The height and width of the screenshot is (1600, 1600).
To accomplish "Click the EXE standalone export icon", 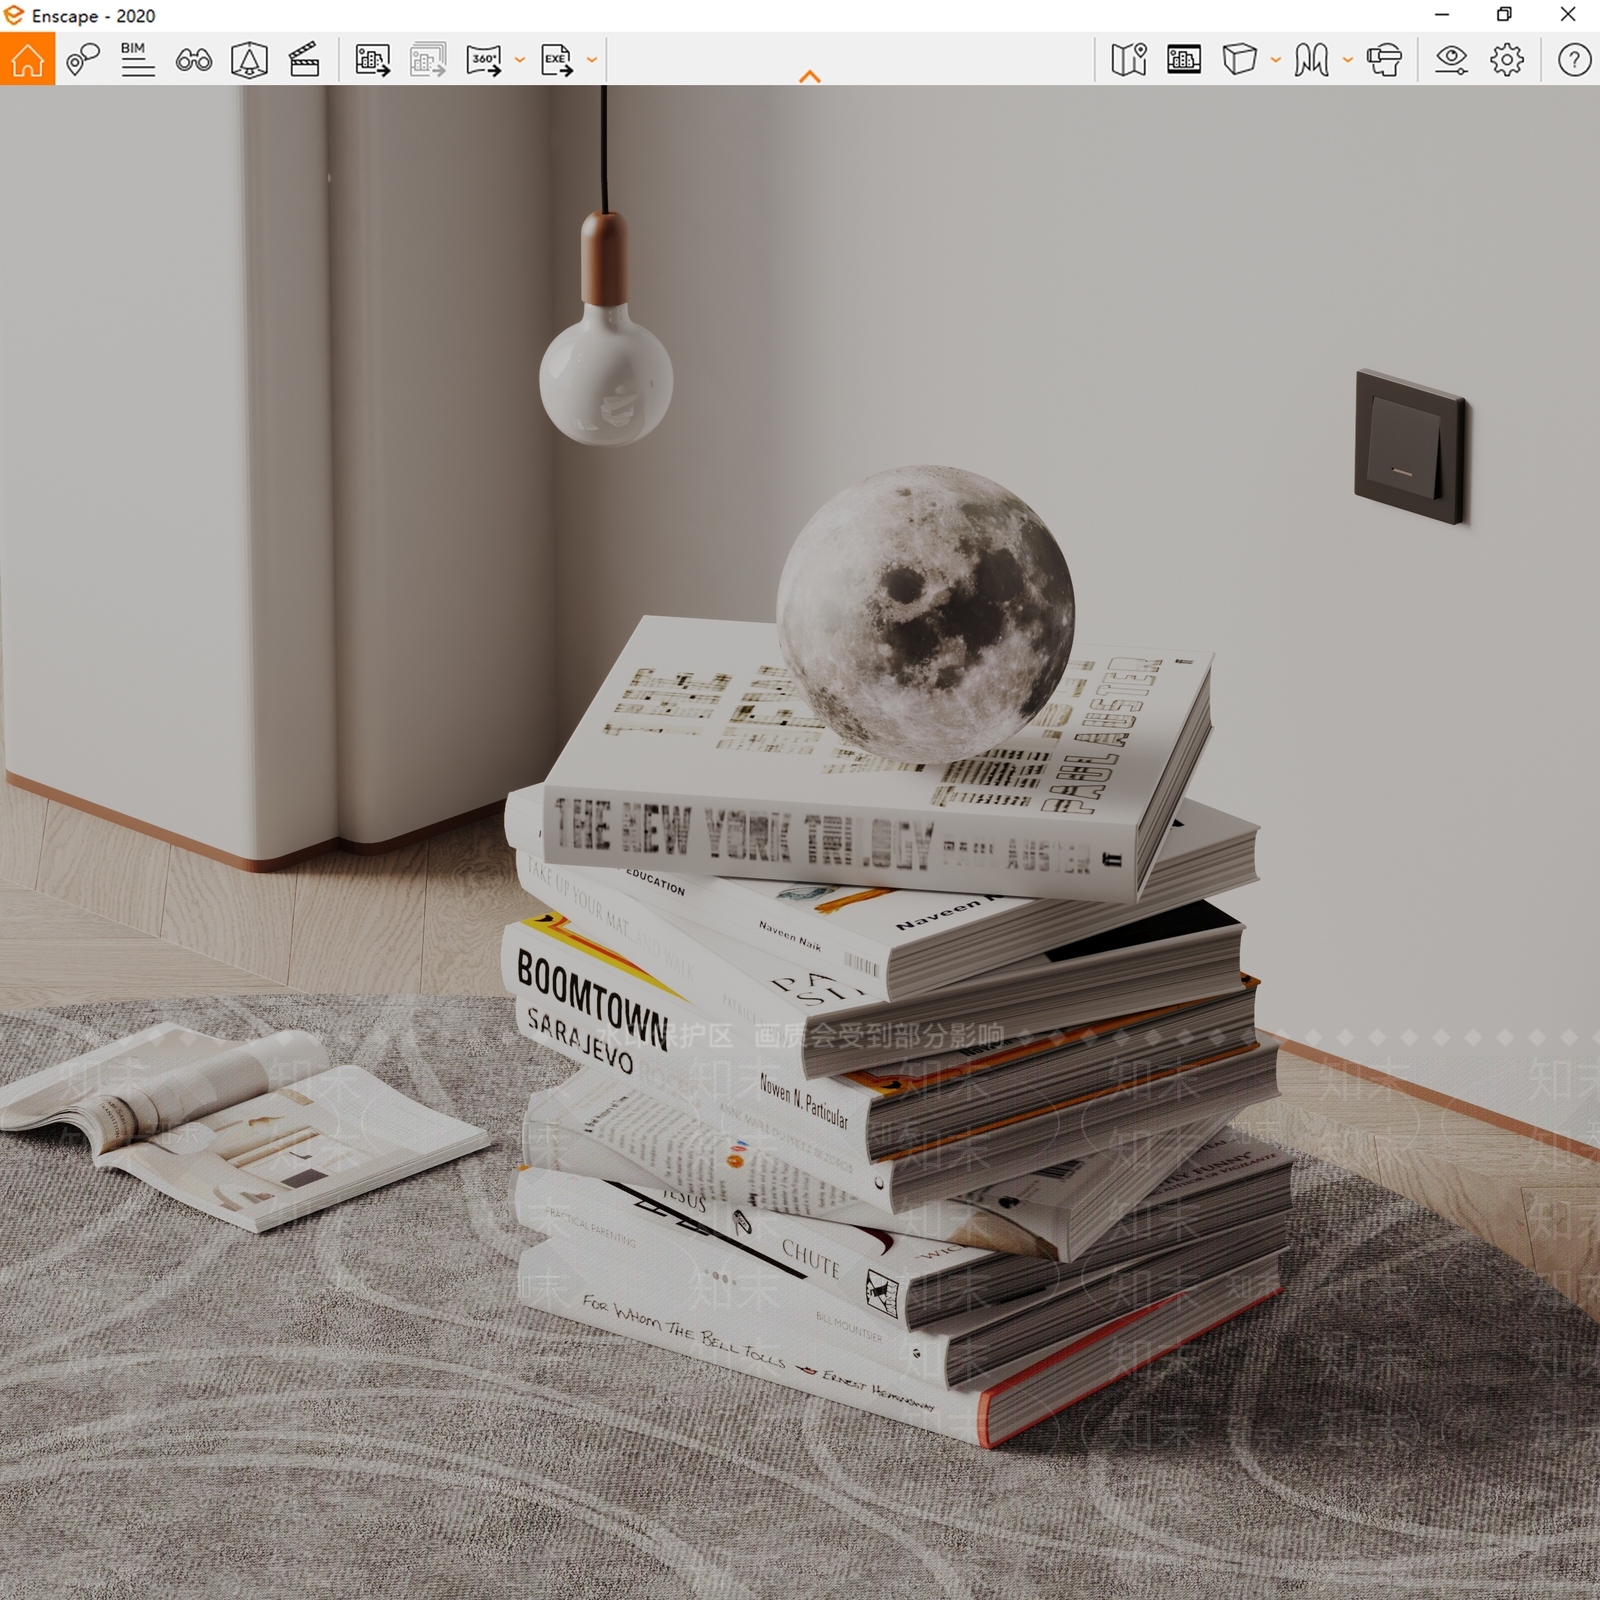I will pos(557,60).
